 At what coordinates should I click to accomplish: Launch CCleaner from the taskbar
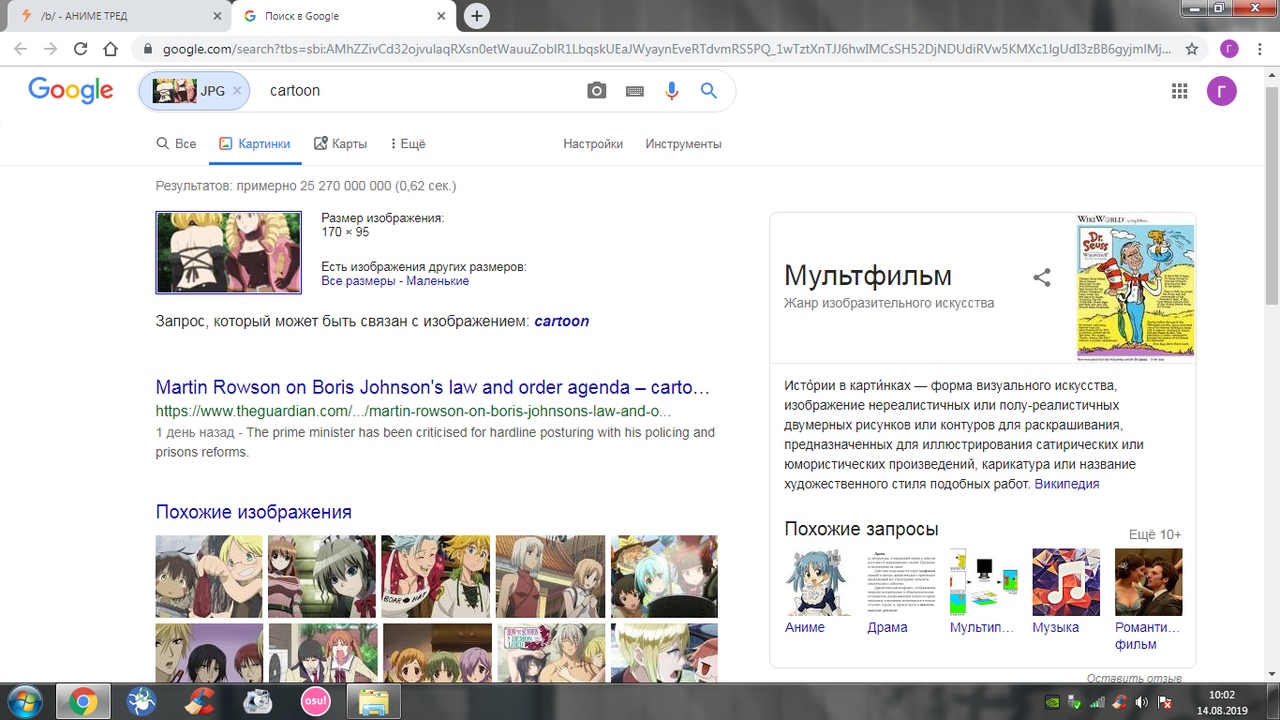pyautogui.click(x=200, y=702)
